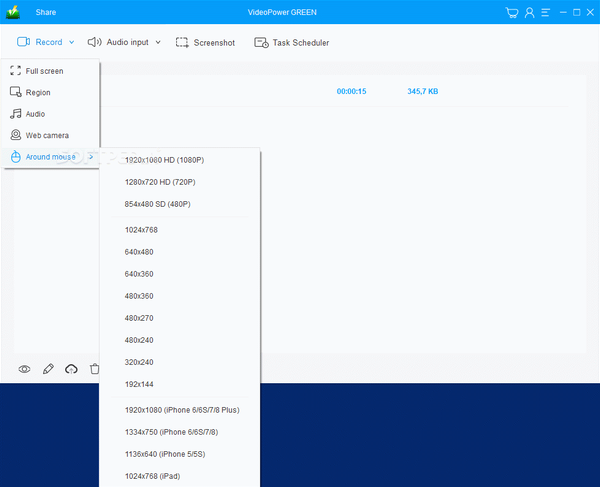Minimize the VideoPower GREEN window

[563, 13]
